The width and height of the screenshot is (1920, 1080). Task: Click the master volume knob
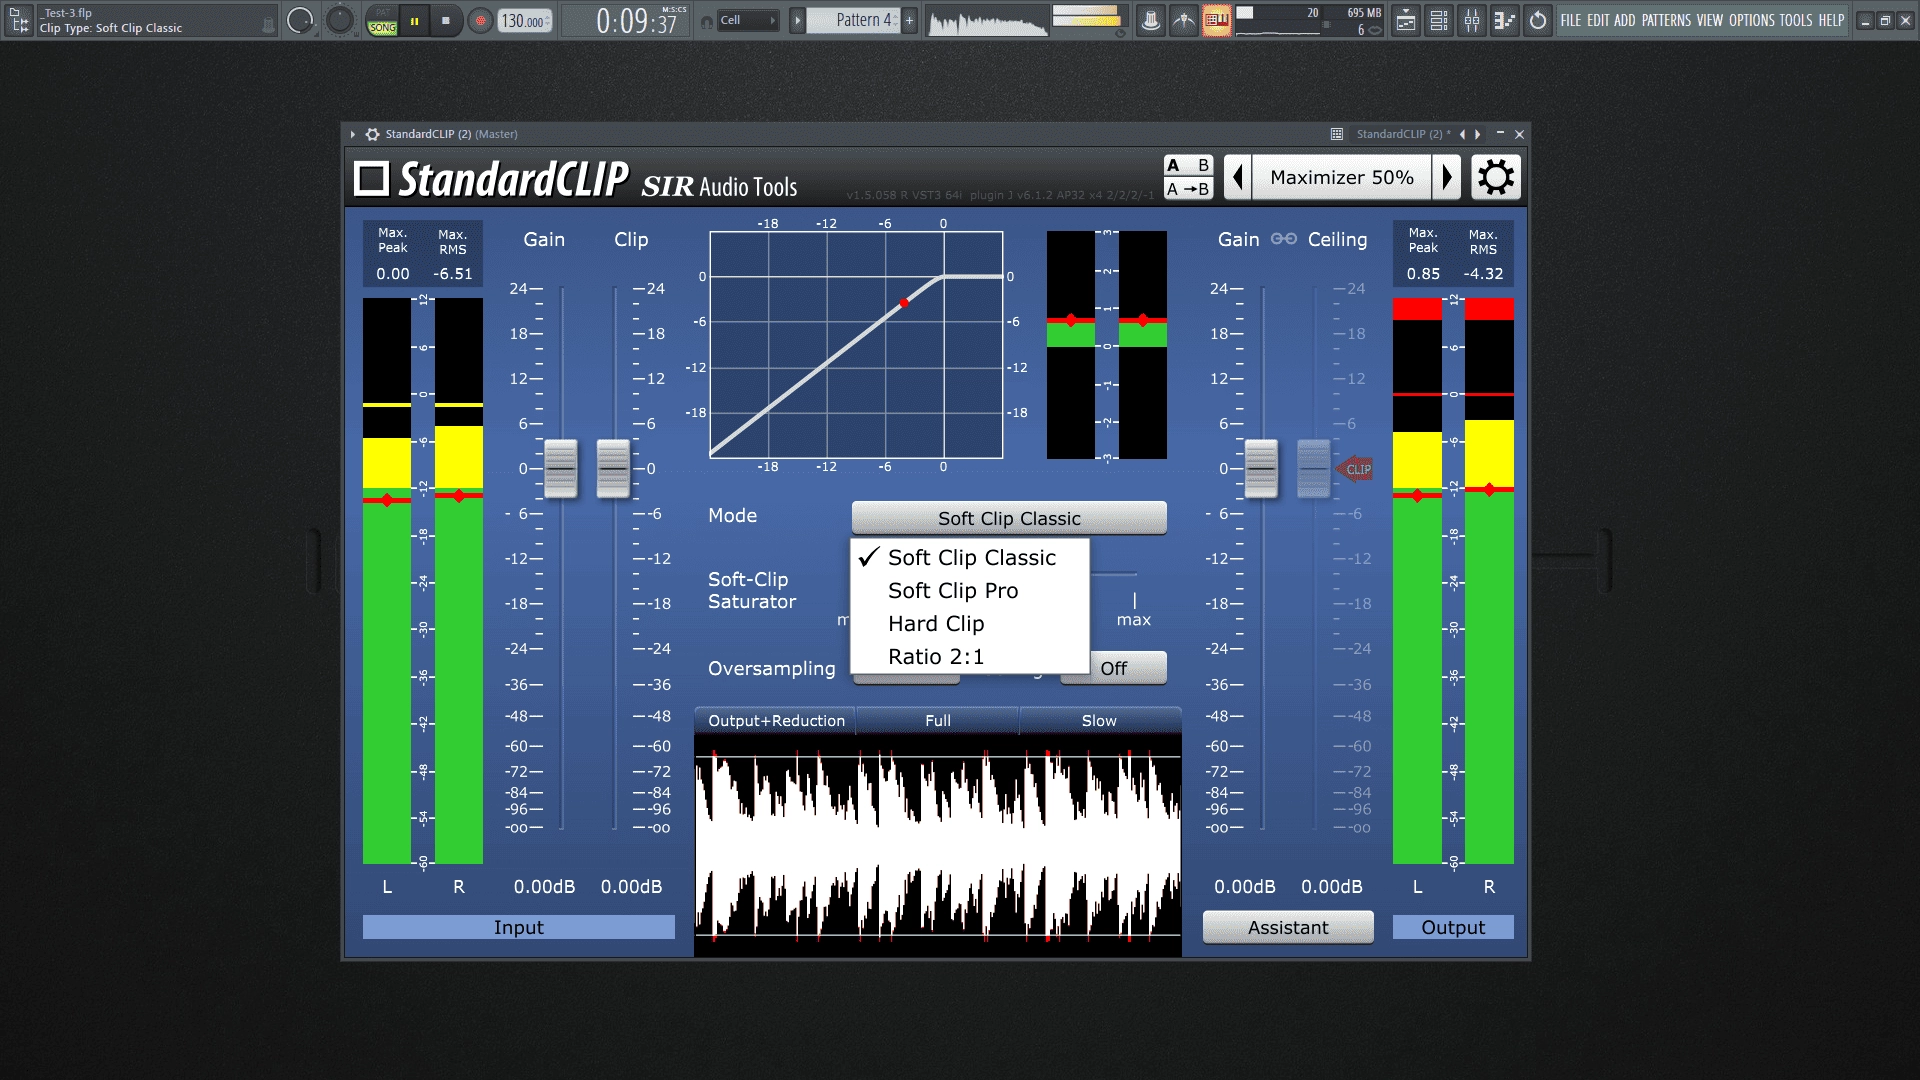(300, 20)
